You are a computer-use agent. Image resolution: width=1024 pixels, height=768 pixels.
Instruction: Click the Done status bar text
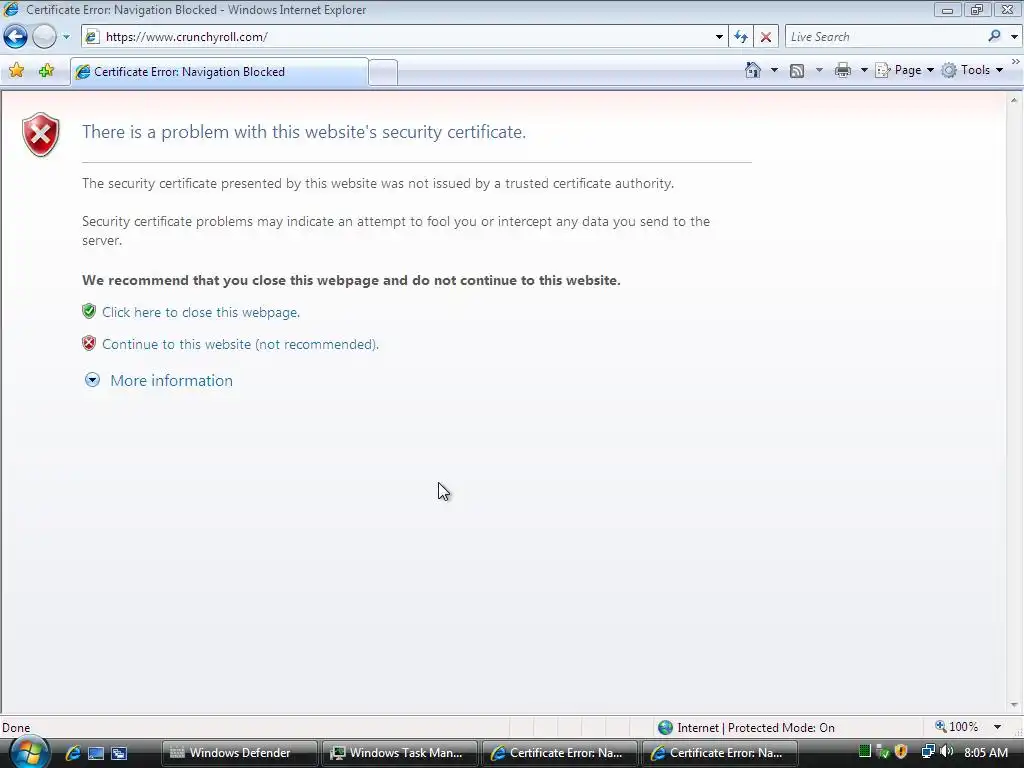tap(16, 728)
